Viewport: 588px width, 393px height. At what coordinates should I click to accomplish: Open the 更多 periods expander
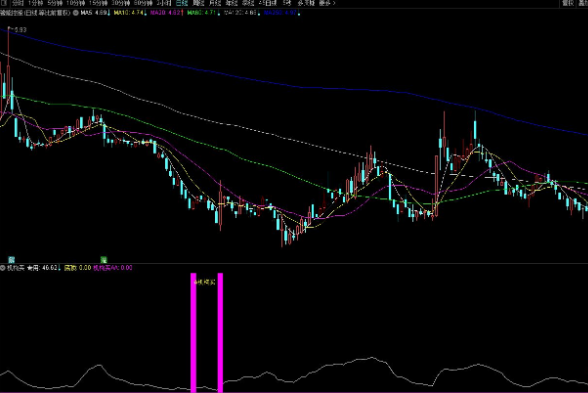pyautogui.click(x=327, y=3)
